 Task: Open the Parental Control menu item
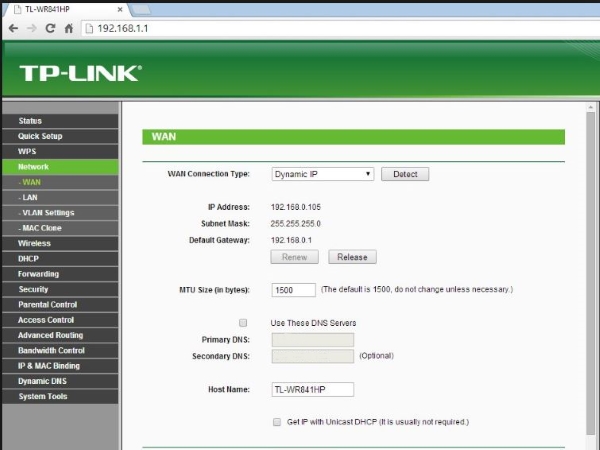[60, 305]
